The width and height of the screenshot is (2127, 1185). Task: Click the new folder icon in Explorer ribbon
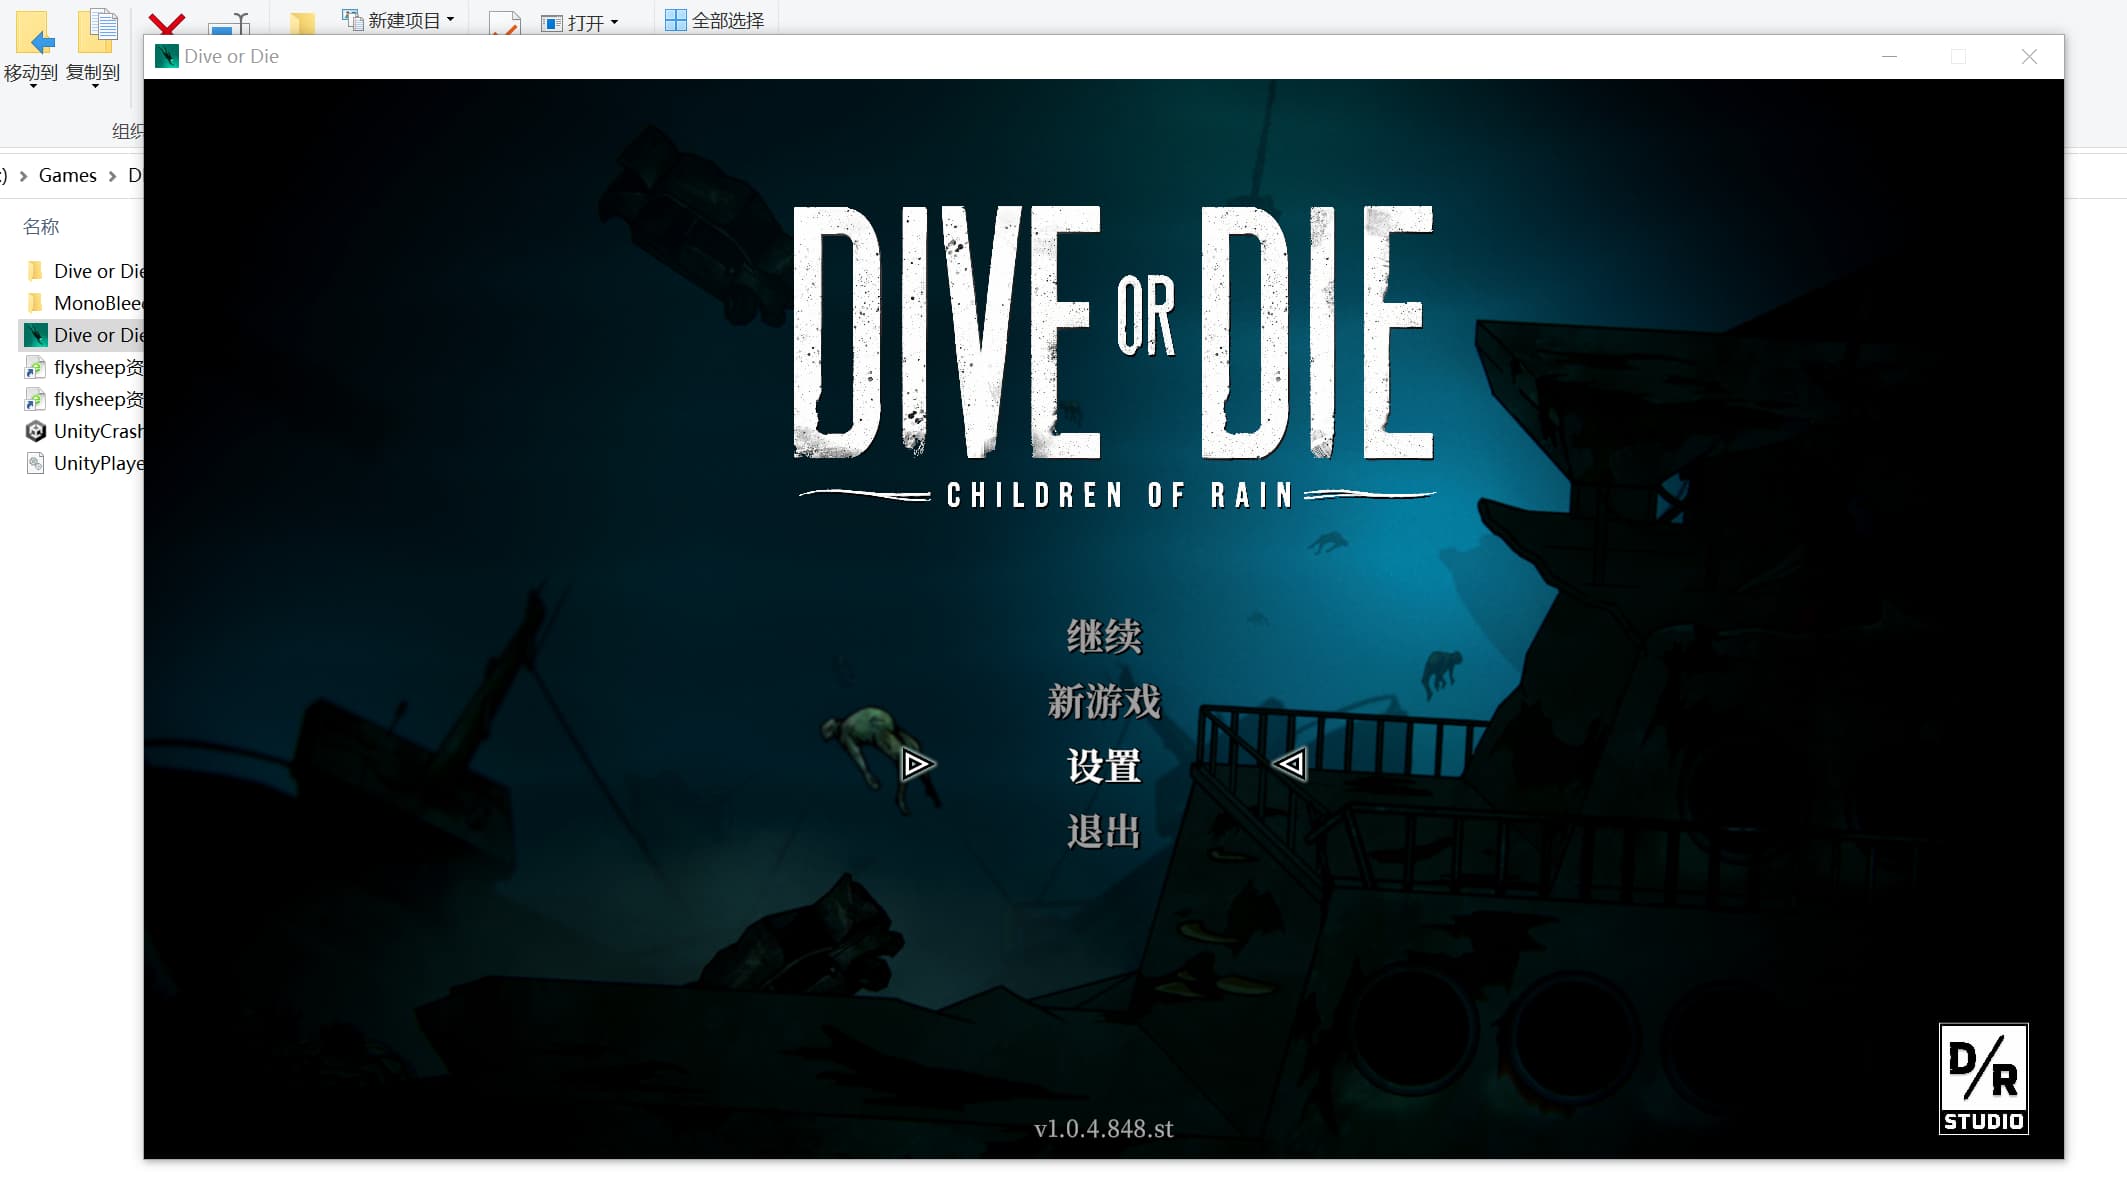(x=301, y=23)
